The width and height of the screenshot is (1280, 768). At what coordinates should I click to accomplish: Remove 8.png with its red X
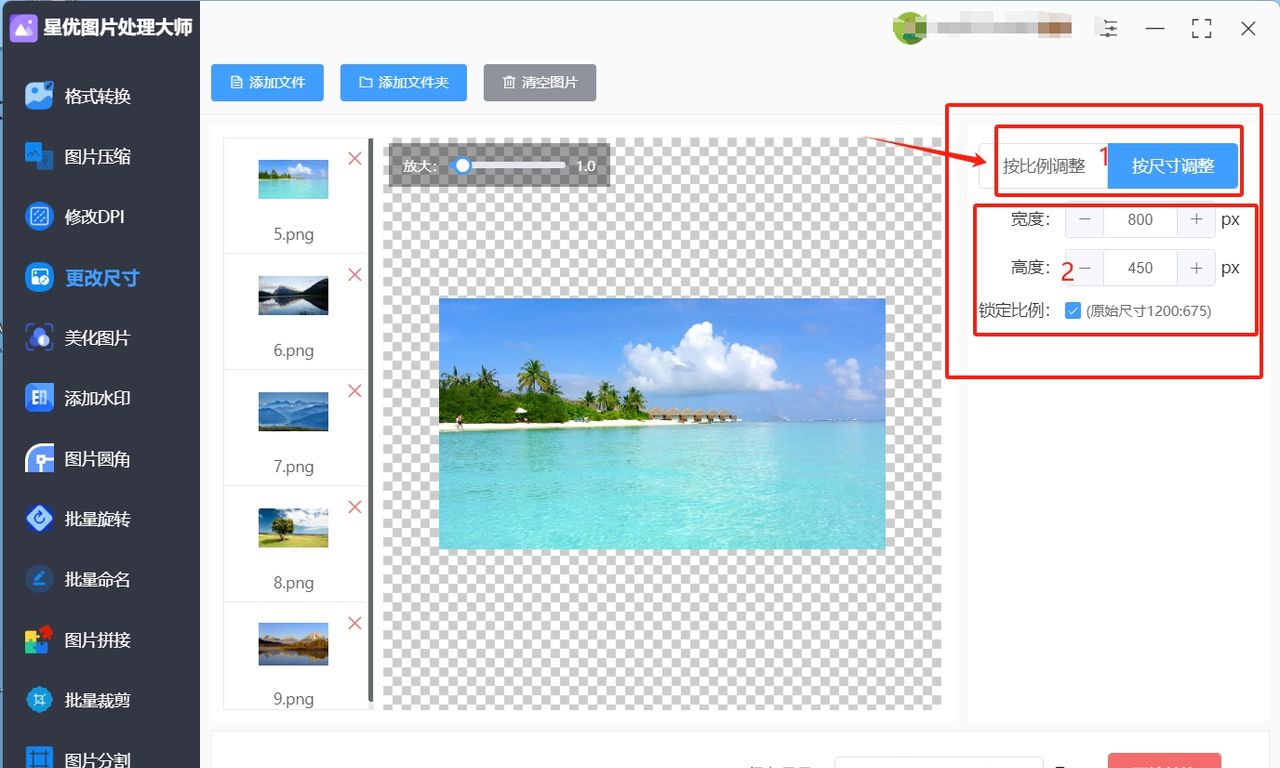pos(354,507)
